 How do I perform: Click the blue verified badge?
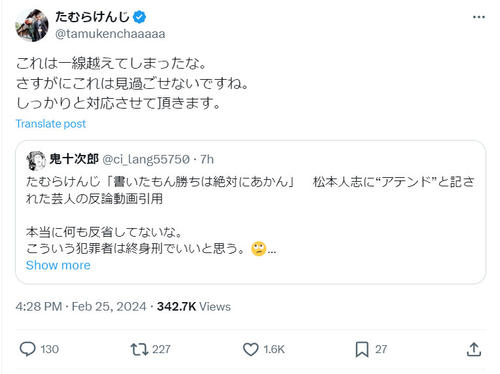pyautogui.click(x=139, y=17)
